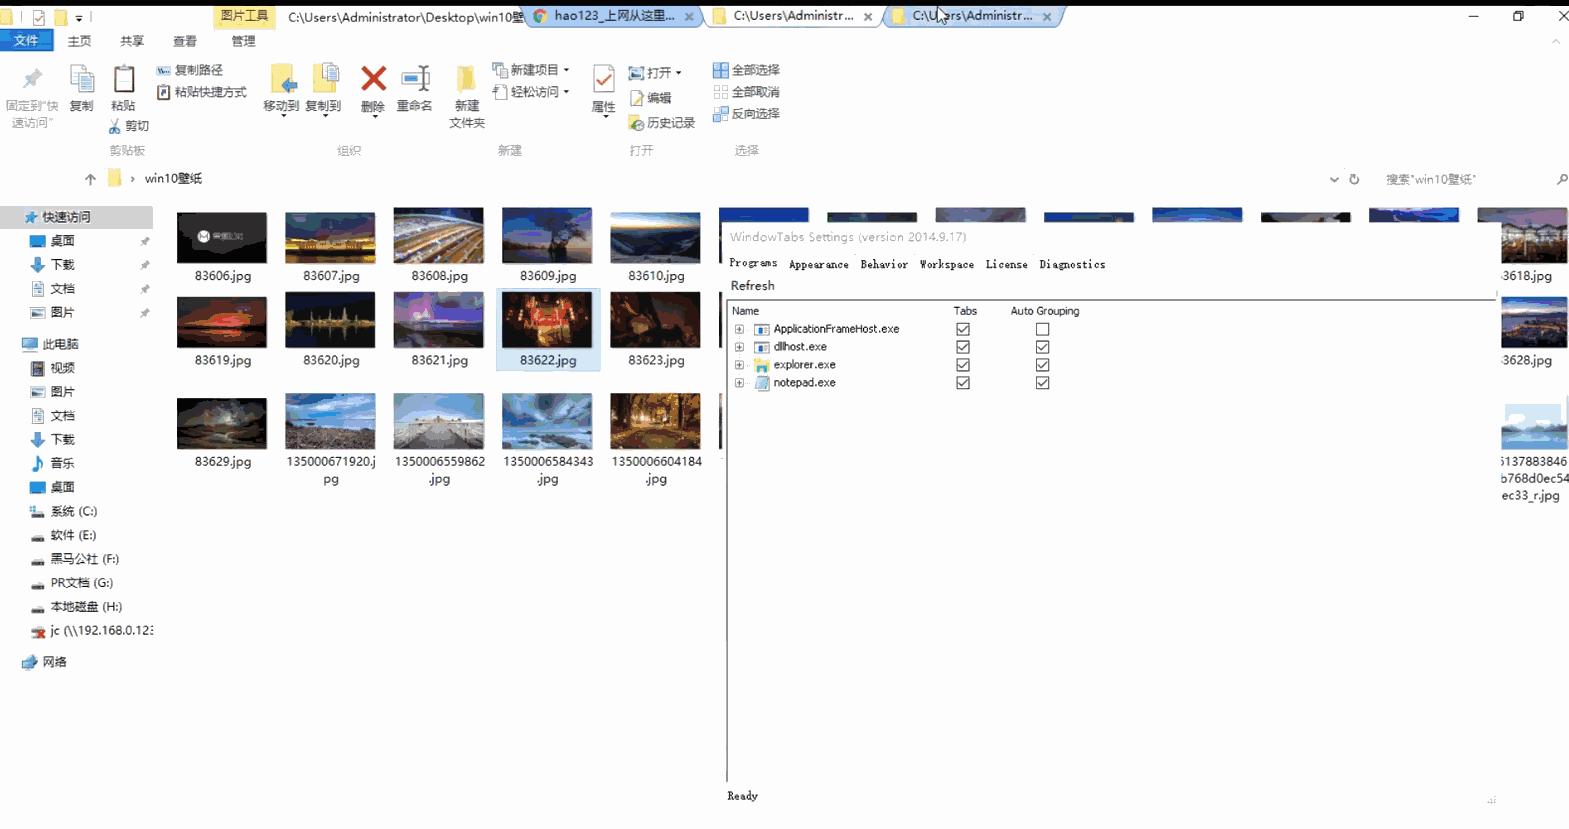Screen dimensions: 1569x829
Task: Open the quick access toolbar customize dropdown
Action: (79, 18)
